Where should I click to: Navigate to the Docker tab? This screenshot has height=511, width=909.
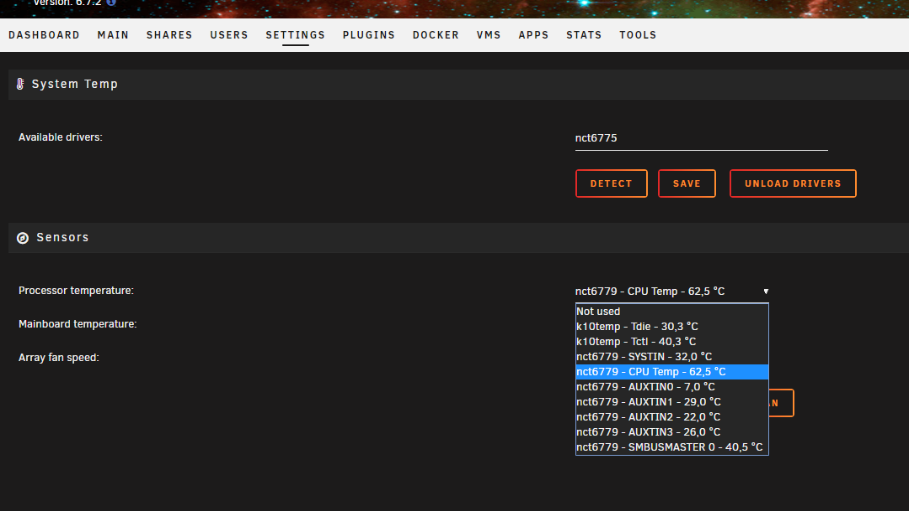coord(436,35)
